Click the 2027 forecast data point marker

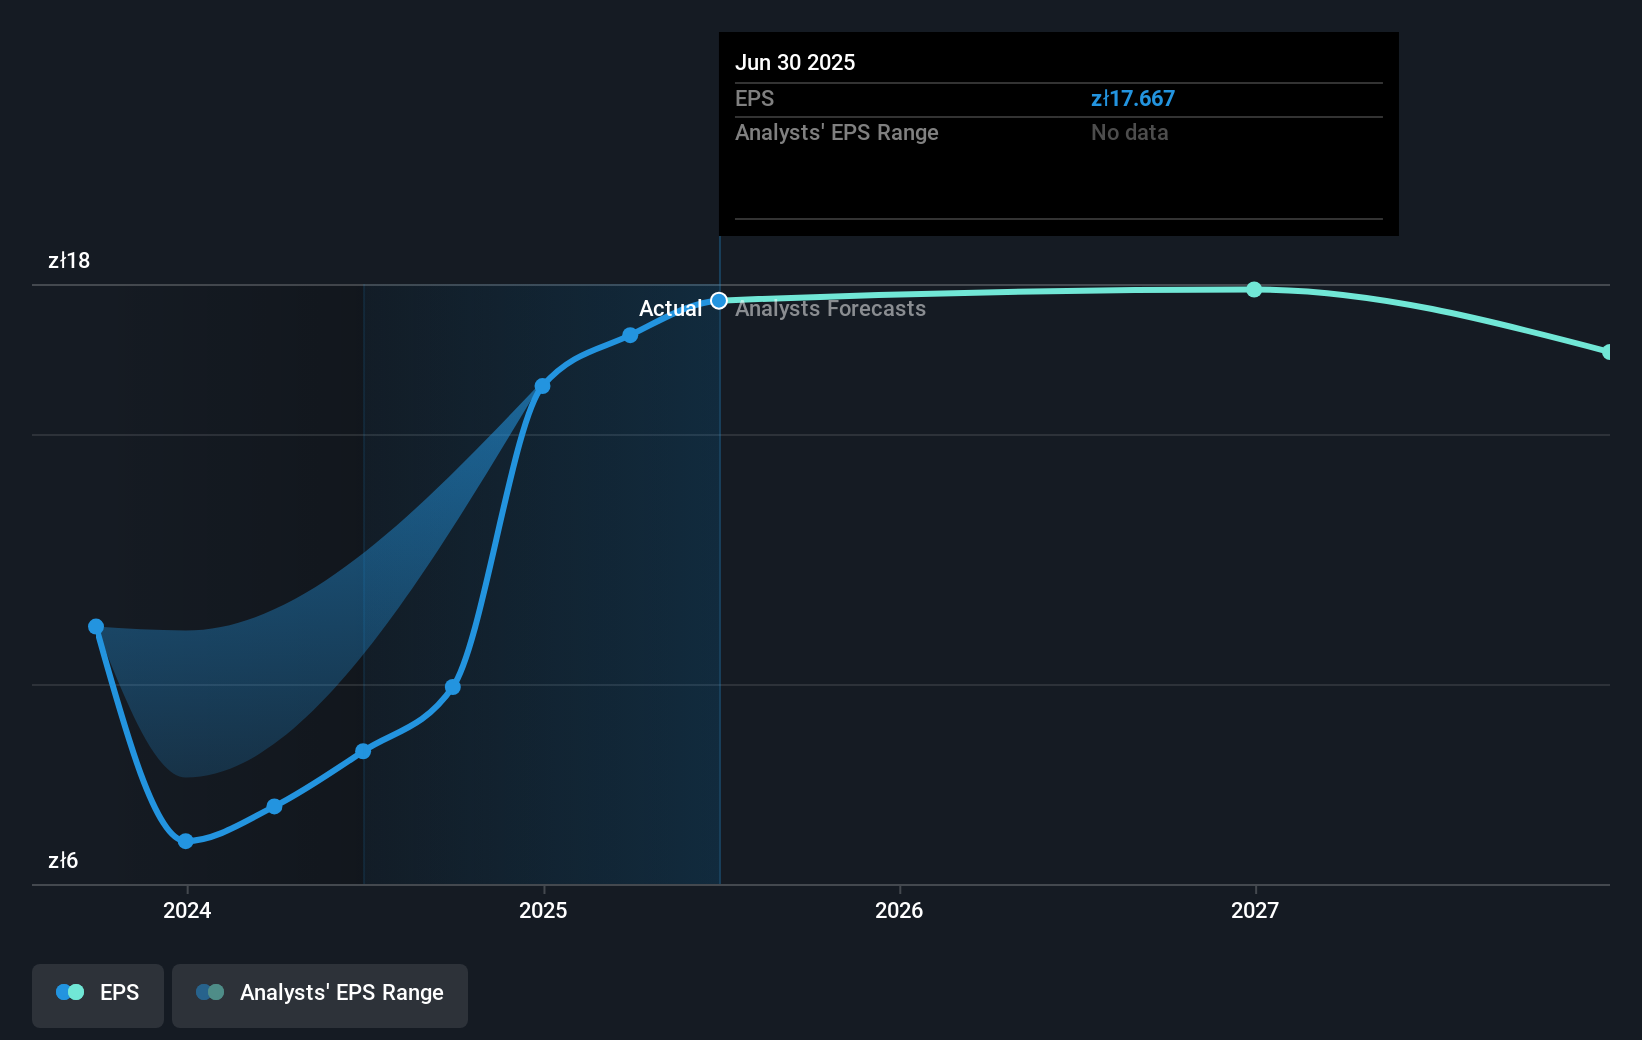1253,289
